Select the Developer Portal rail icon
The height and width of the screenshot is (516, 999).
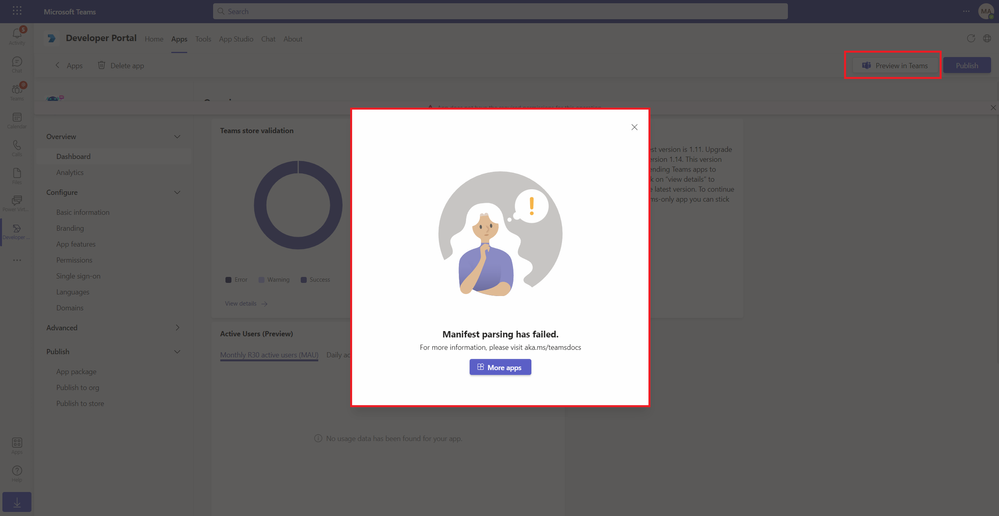[17, 231]
